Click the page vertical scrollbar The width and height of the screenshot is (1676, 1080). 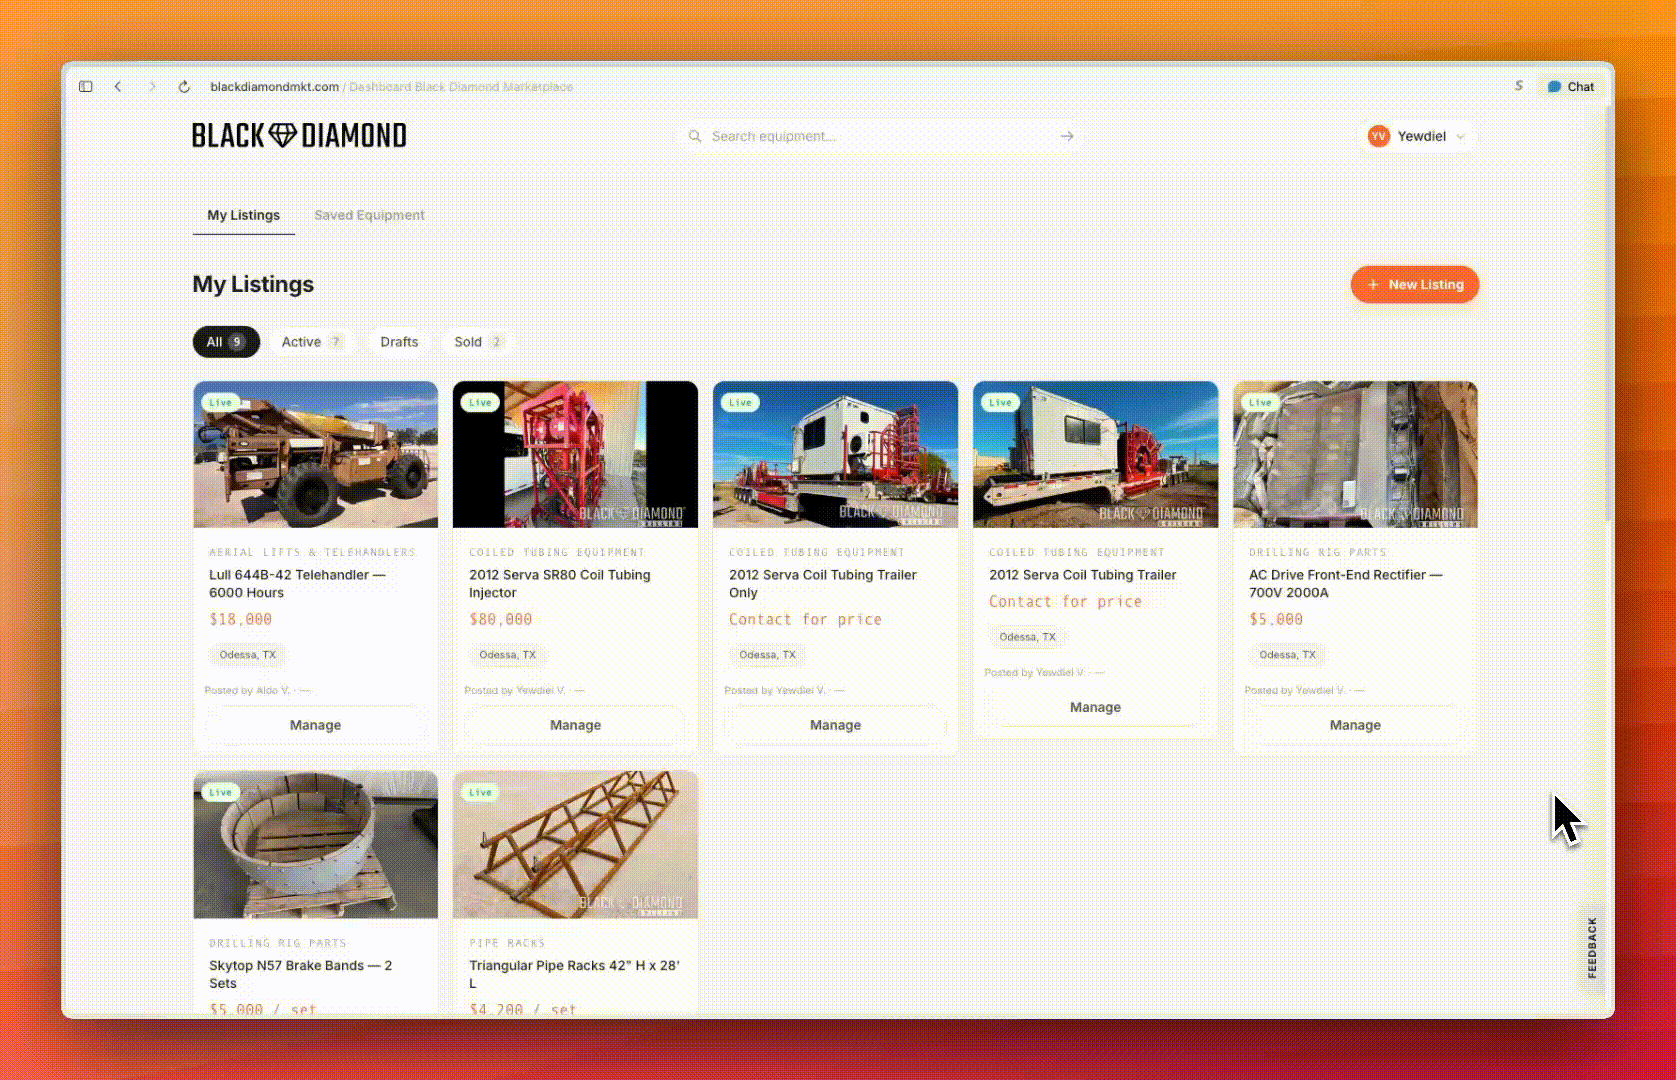click(1608, 315)
